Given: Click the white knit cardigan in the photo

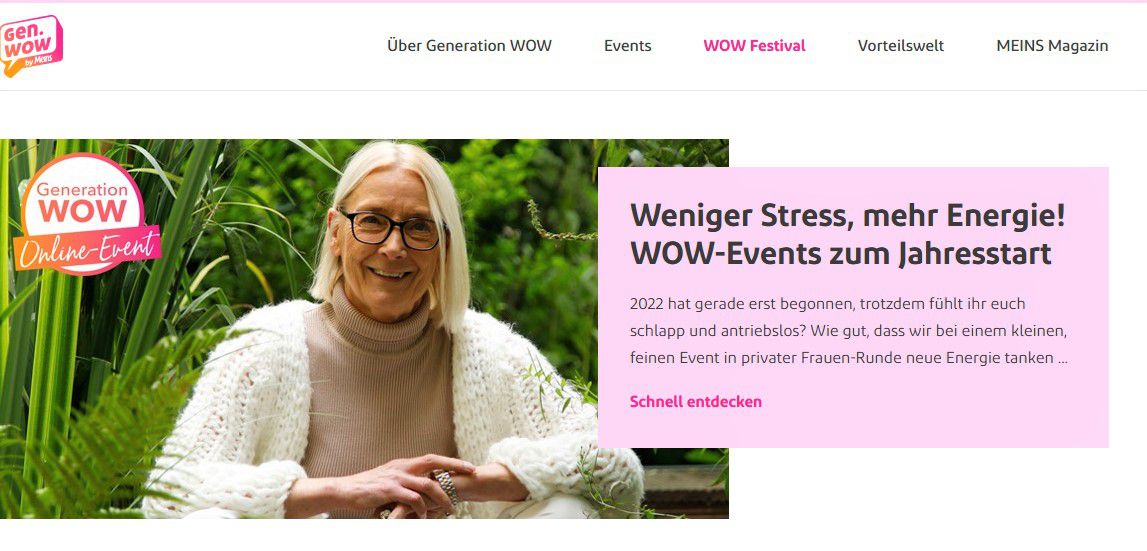Looking at the screenshot, I should point(241,410).
